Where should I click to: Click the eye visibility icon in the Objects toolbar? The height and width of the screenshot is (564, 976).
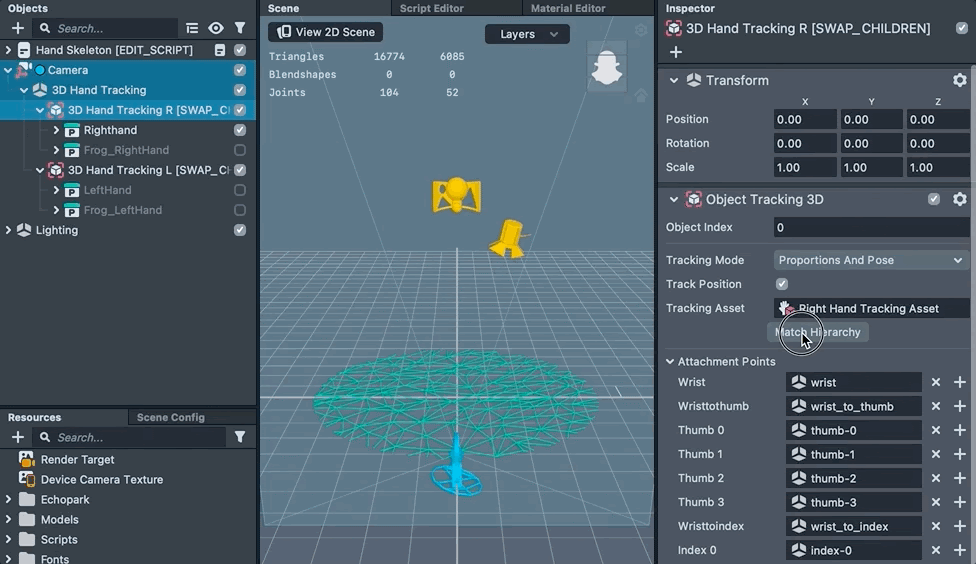(216, 28)
